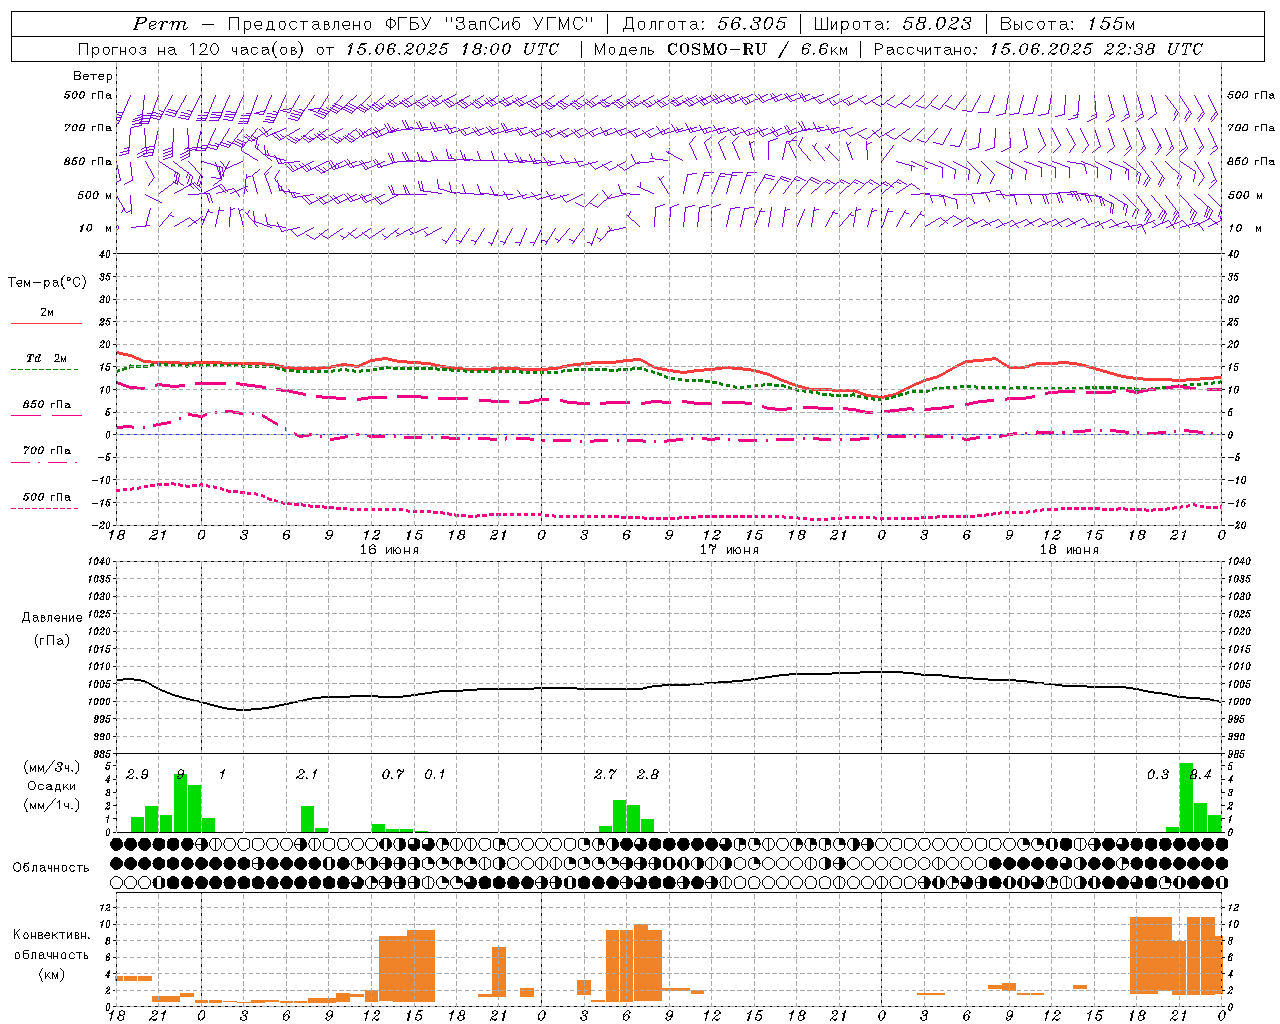The height and width of the screenshot is (1024, 1280).
Task: Click the '8.4' precipitation total value
Action: pos(1201,775)
